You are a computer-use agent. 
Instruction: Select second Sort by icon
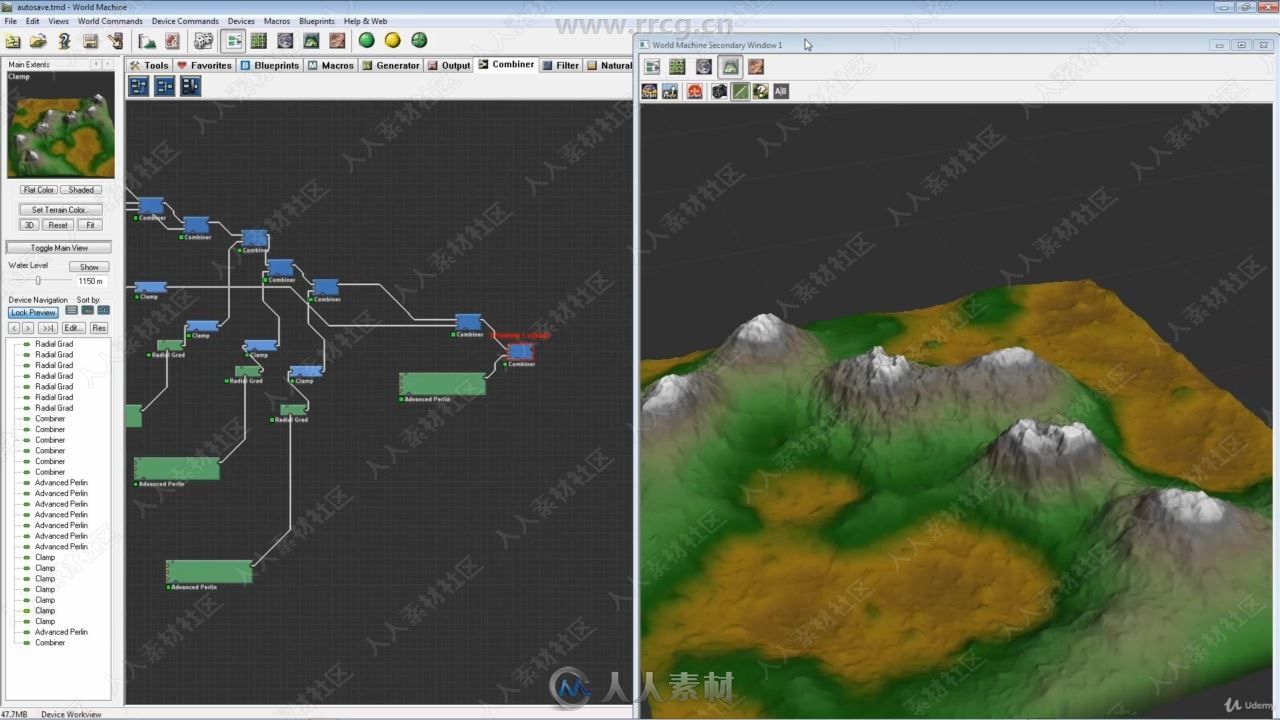tap(88, 311)
